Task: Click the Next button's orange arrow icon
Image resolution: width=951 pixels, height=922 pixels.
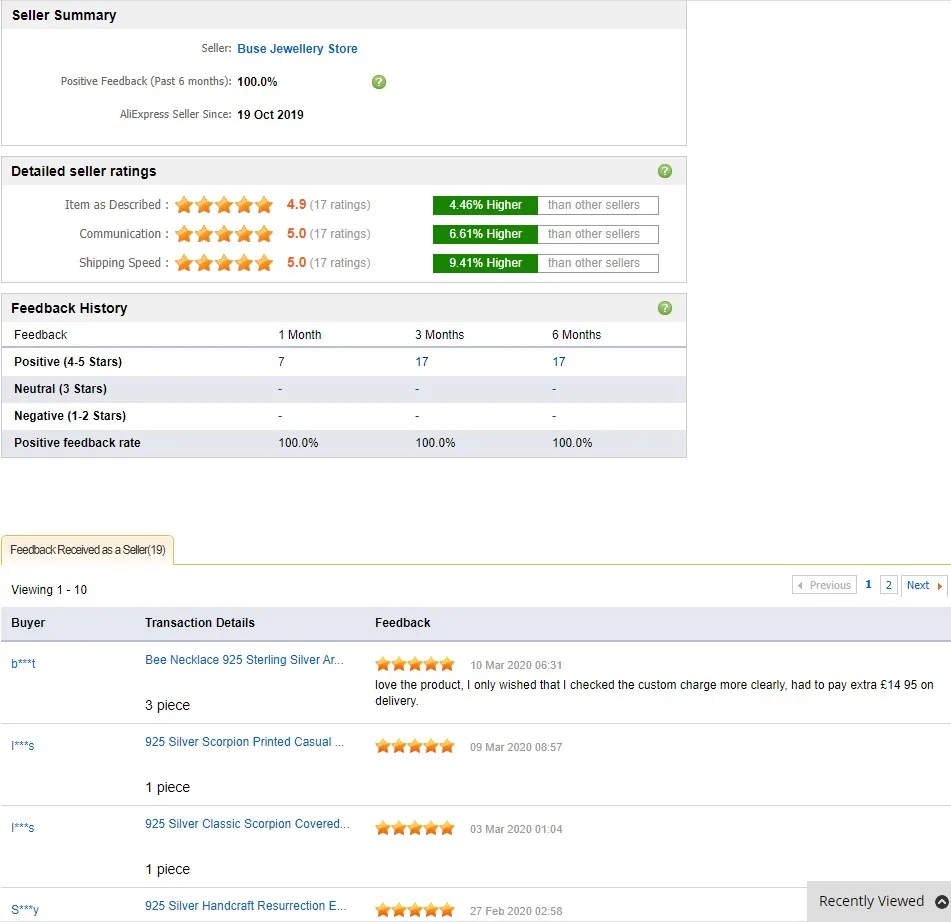Action: [x=939, y=586]
